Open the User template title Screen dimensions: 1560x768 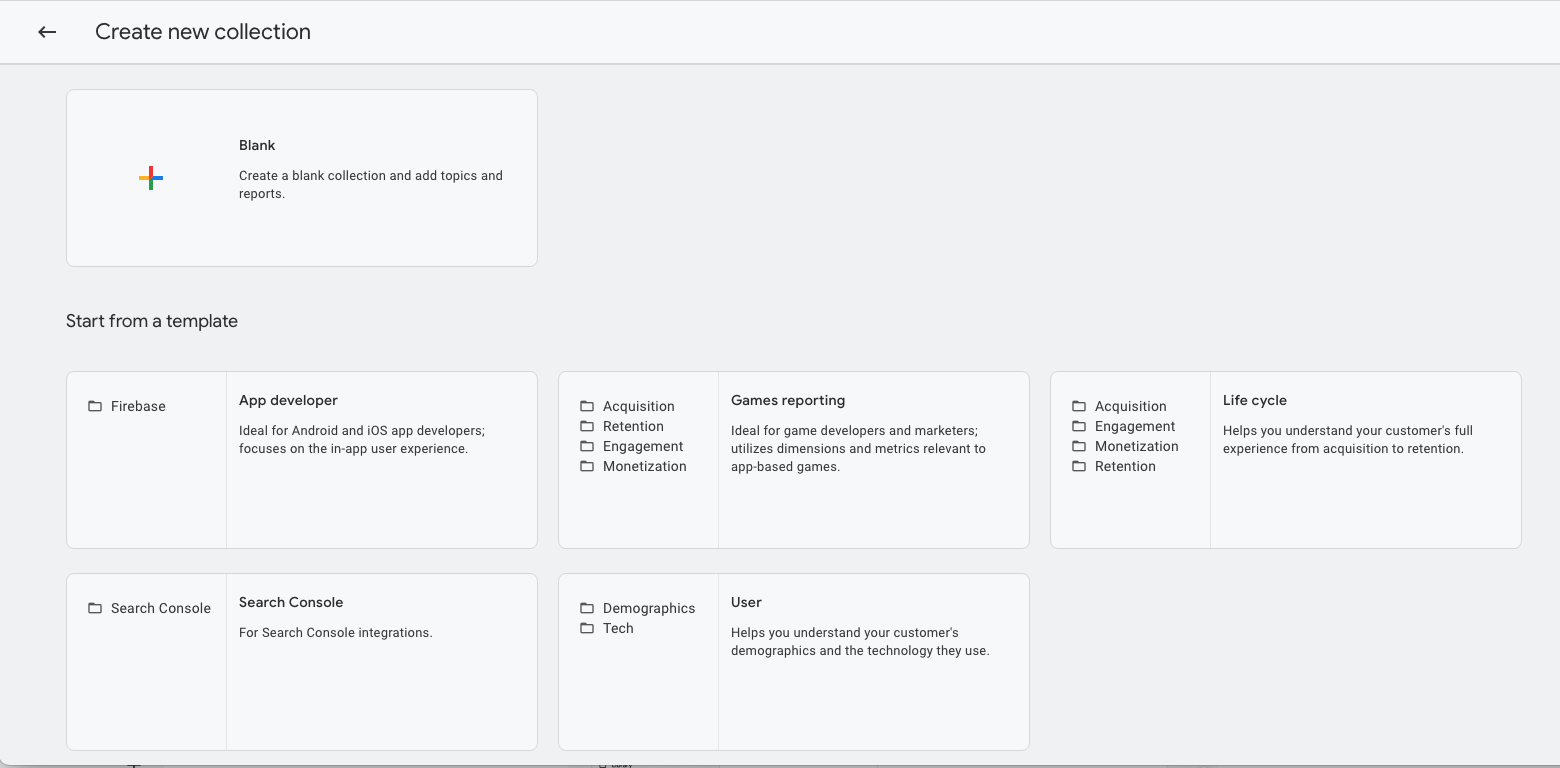(746, 602)
